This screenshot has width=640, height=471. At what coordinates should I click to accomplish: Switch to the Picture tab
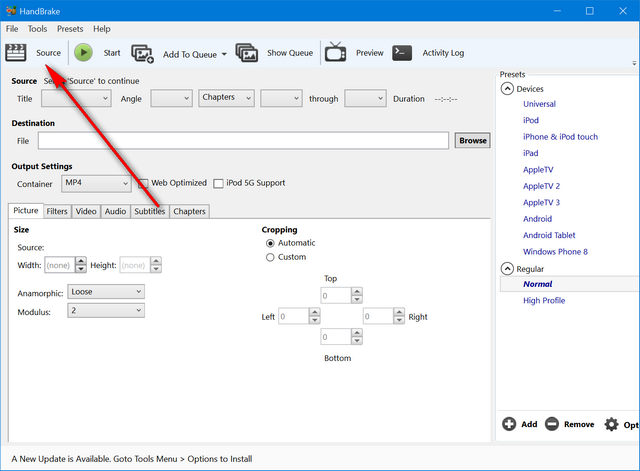click(26, 211)
